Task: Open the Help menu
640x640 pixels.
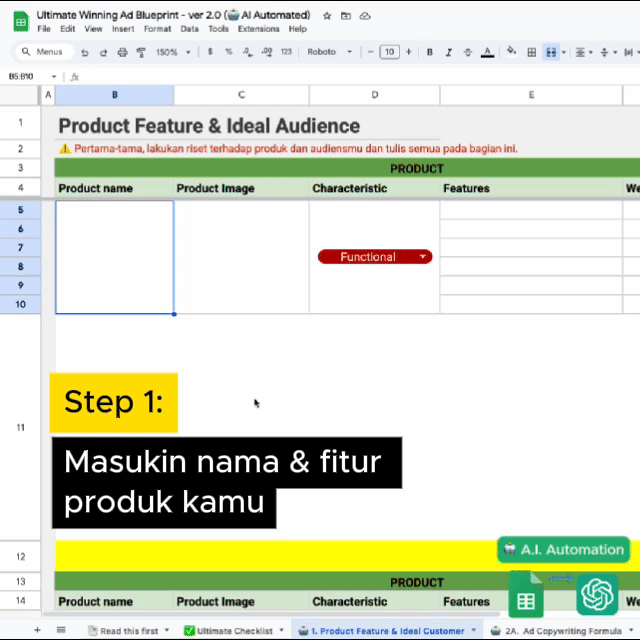Action: click(298, 29)
